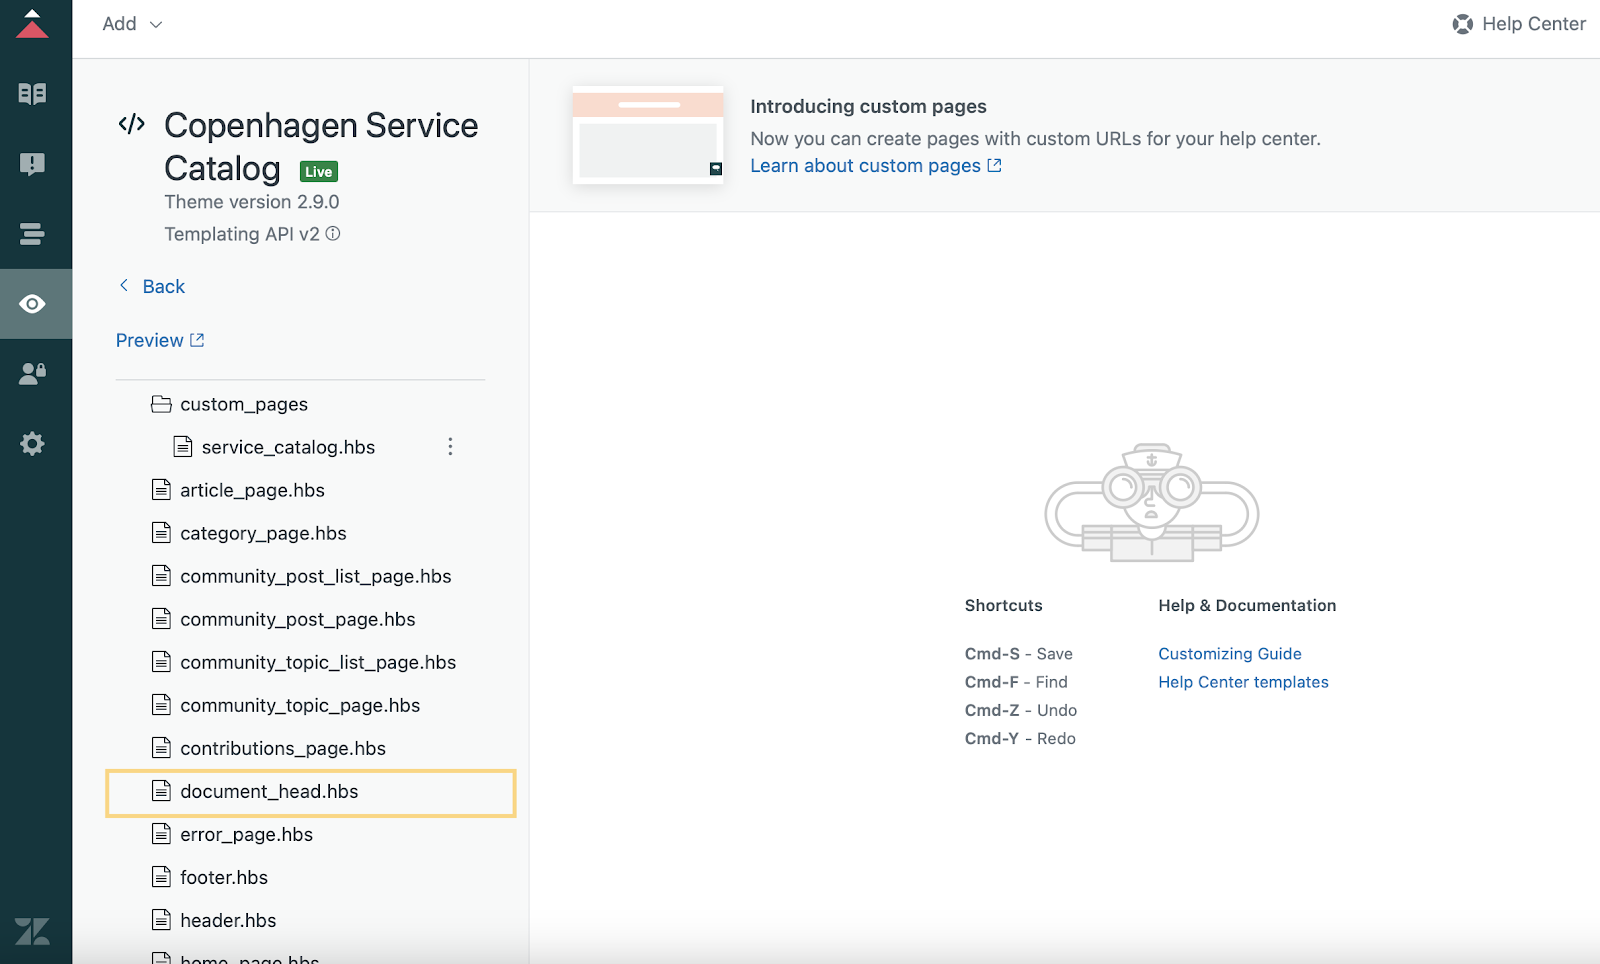Viewport: 1600px width, 964px height.
Task: Open the Knowledge base book icon in sidebar
Action: 32,94
